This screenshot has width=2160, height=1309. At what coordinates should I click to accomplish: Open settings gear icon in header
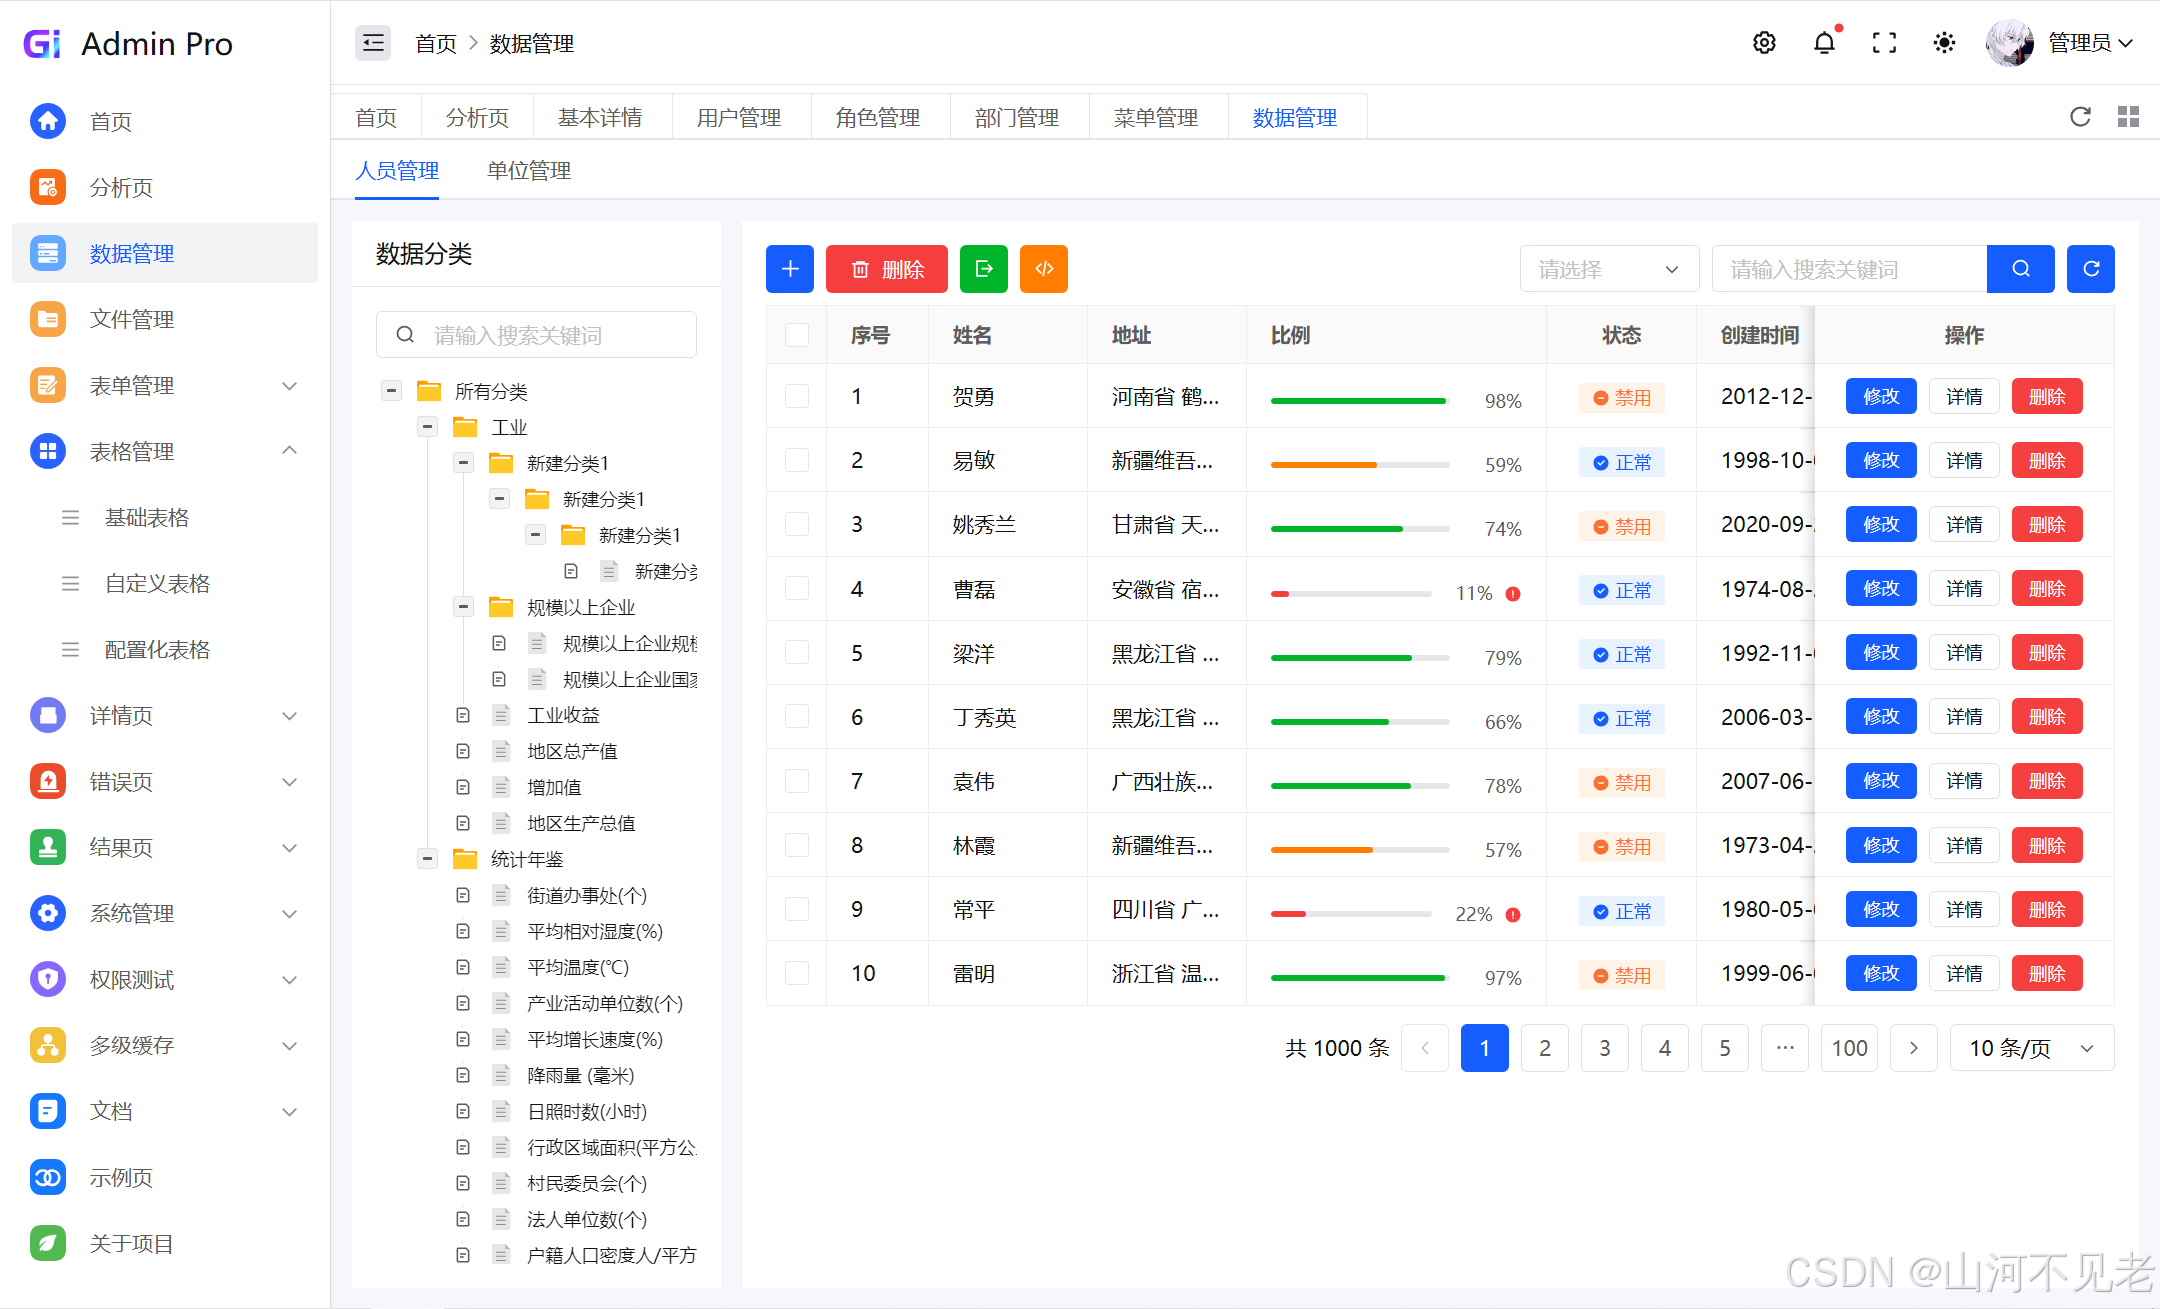point(1764,43)
